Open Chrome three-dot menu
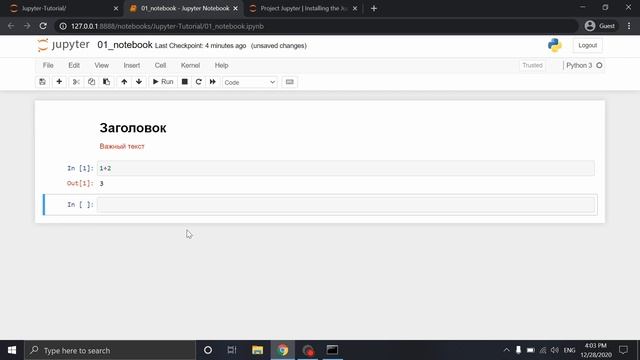Image resolution: width=640 pixels, height=360 pixels. pyautogui.click(x=629, y=26)
